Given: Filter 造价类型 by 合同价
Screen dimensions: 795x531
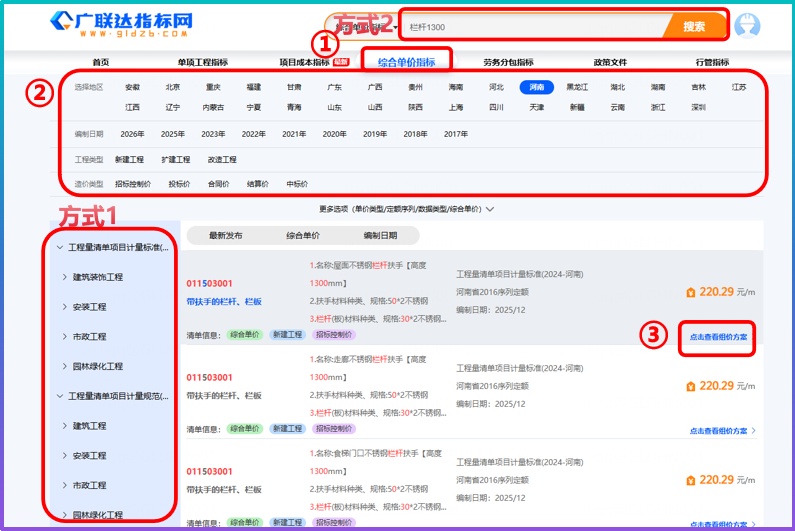Looking at the screenshot, I should [x=219, y=184].
